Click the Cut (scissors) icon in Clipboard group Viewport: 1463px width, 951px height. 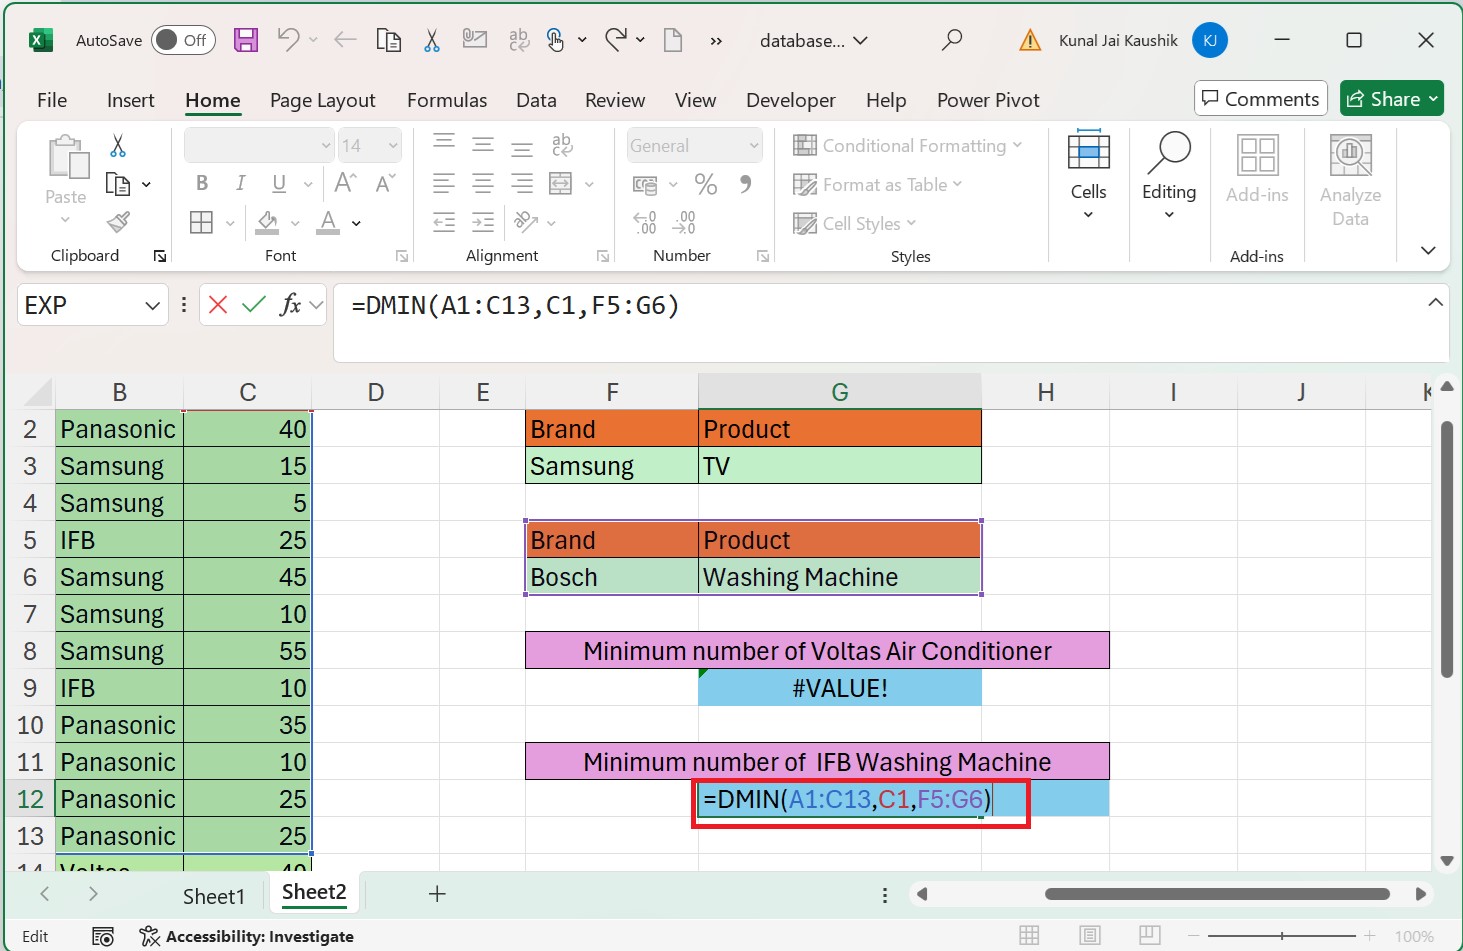coord(118,145)
